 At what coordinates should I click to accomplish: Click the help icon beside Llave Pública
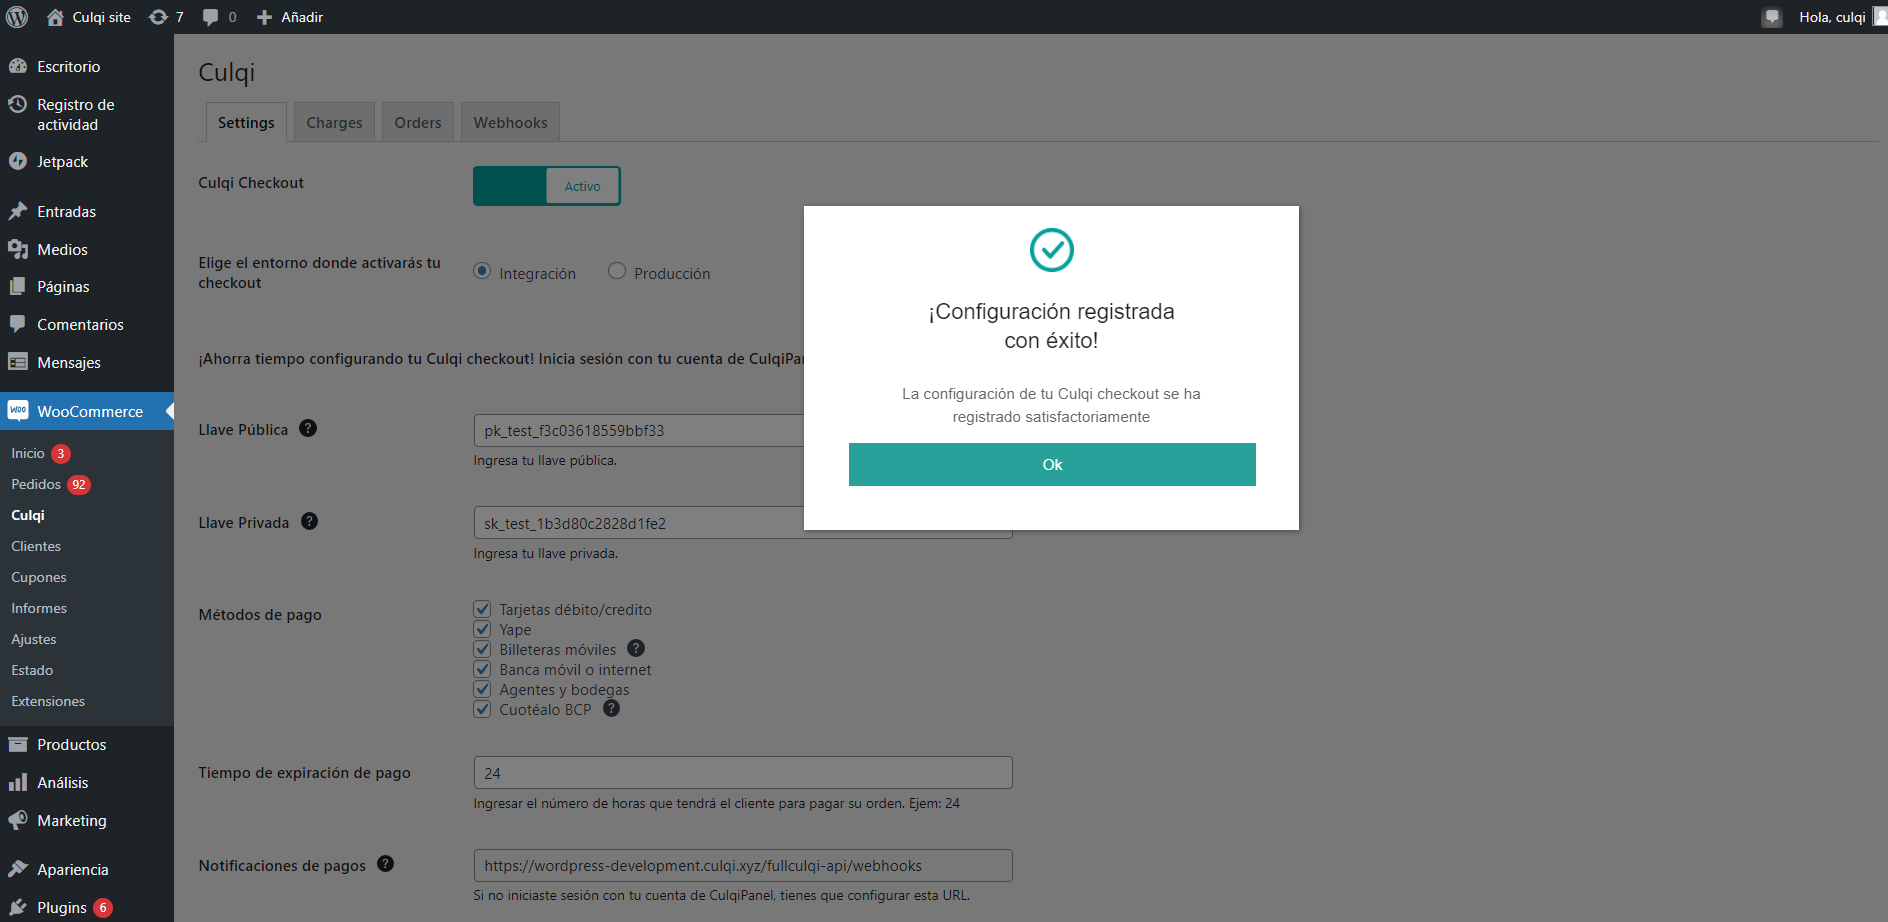(x=308, y=428)
